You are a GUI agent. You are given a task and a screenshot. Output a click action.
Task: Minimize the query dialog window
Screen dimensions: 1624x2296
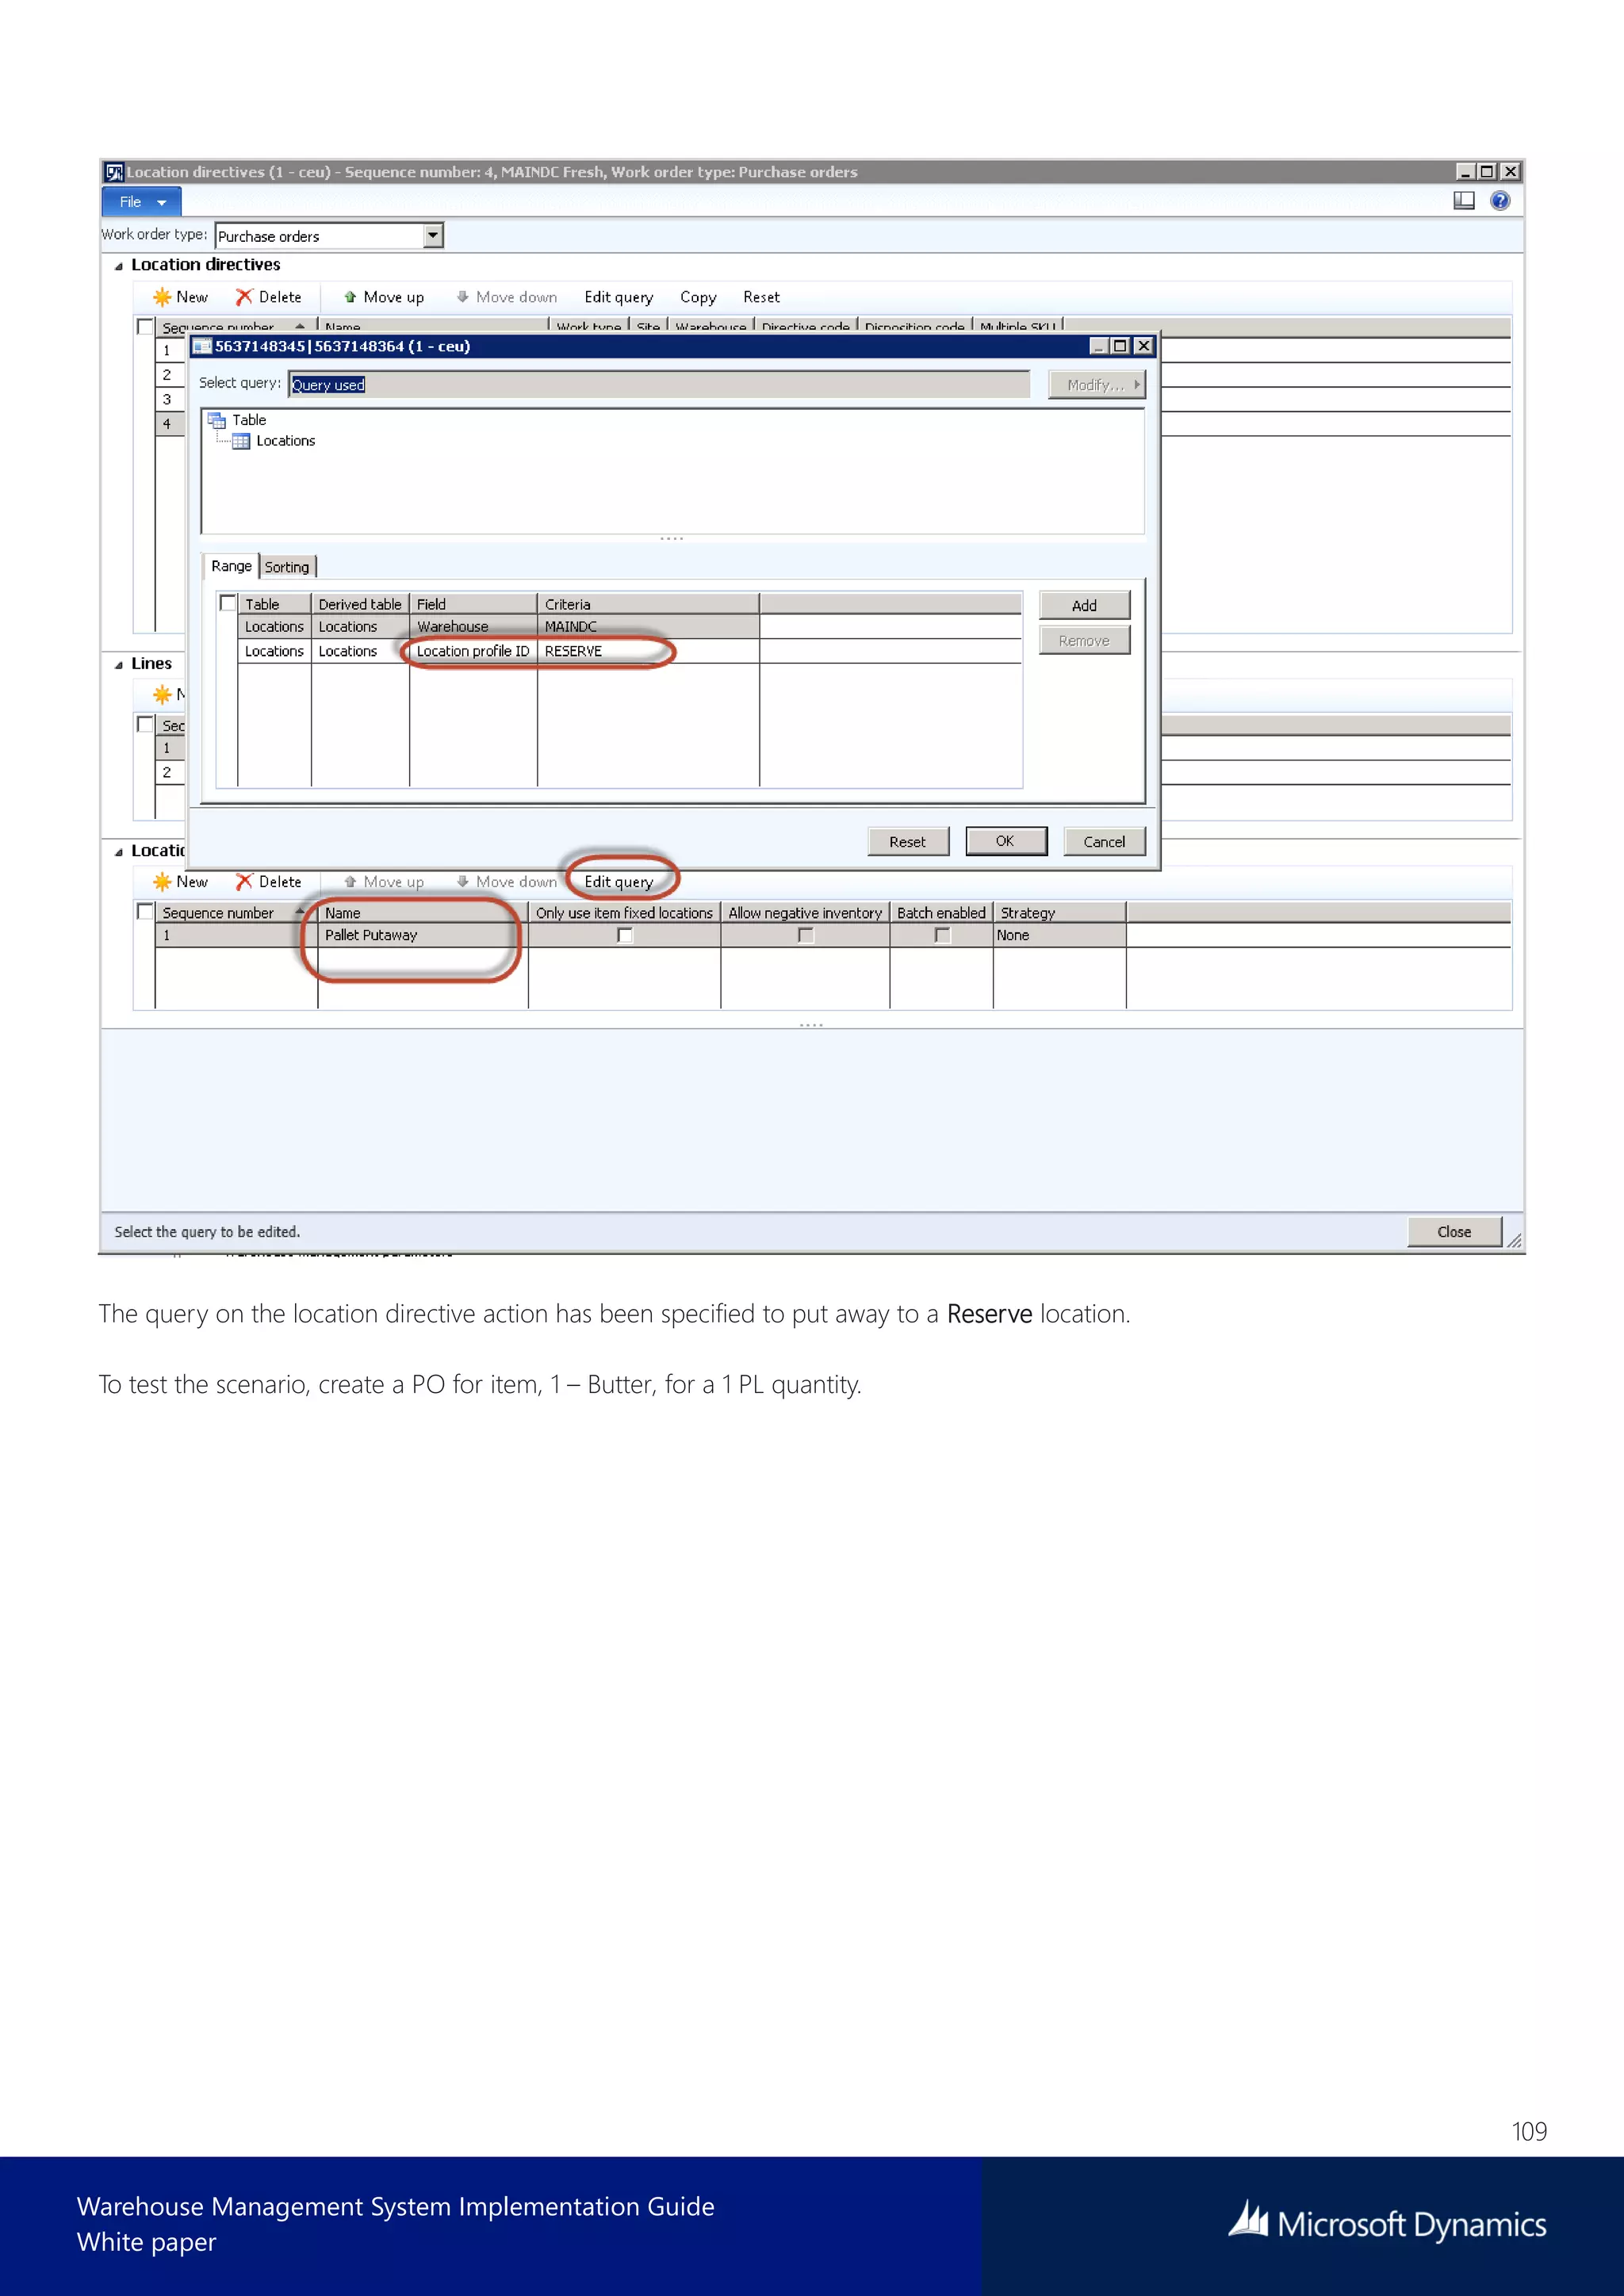coord(1099,346)
